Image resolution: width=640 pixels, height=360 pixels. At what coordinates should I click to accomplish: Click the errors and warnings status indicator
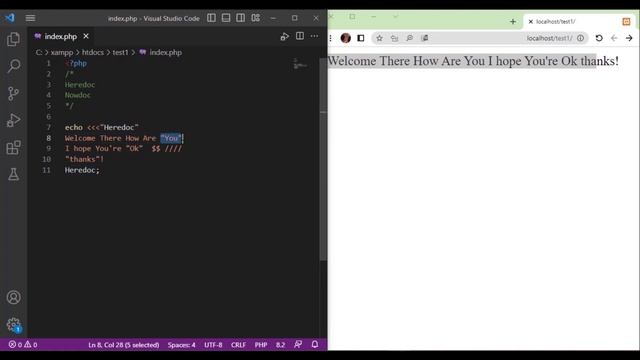pos(23,345)
